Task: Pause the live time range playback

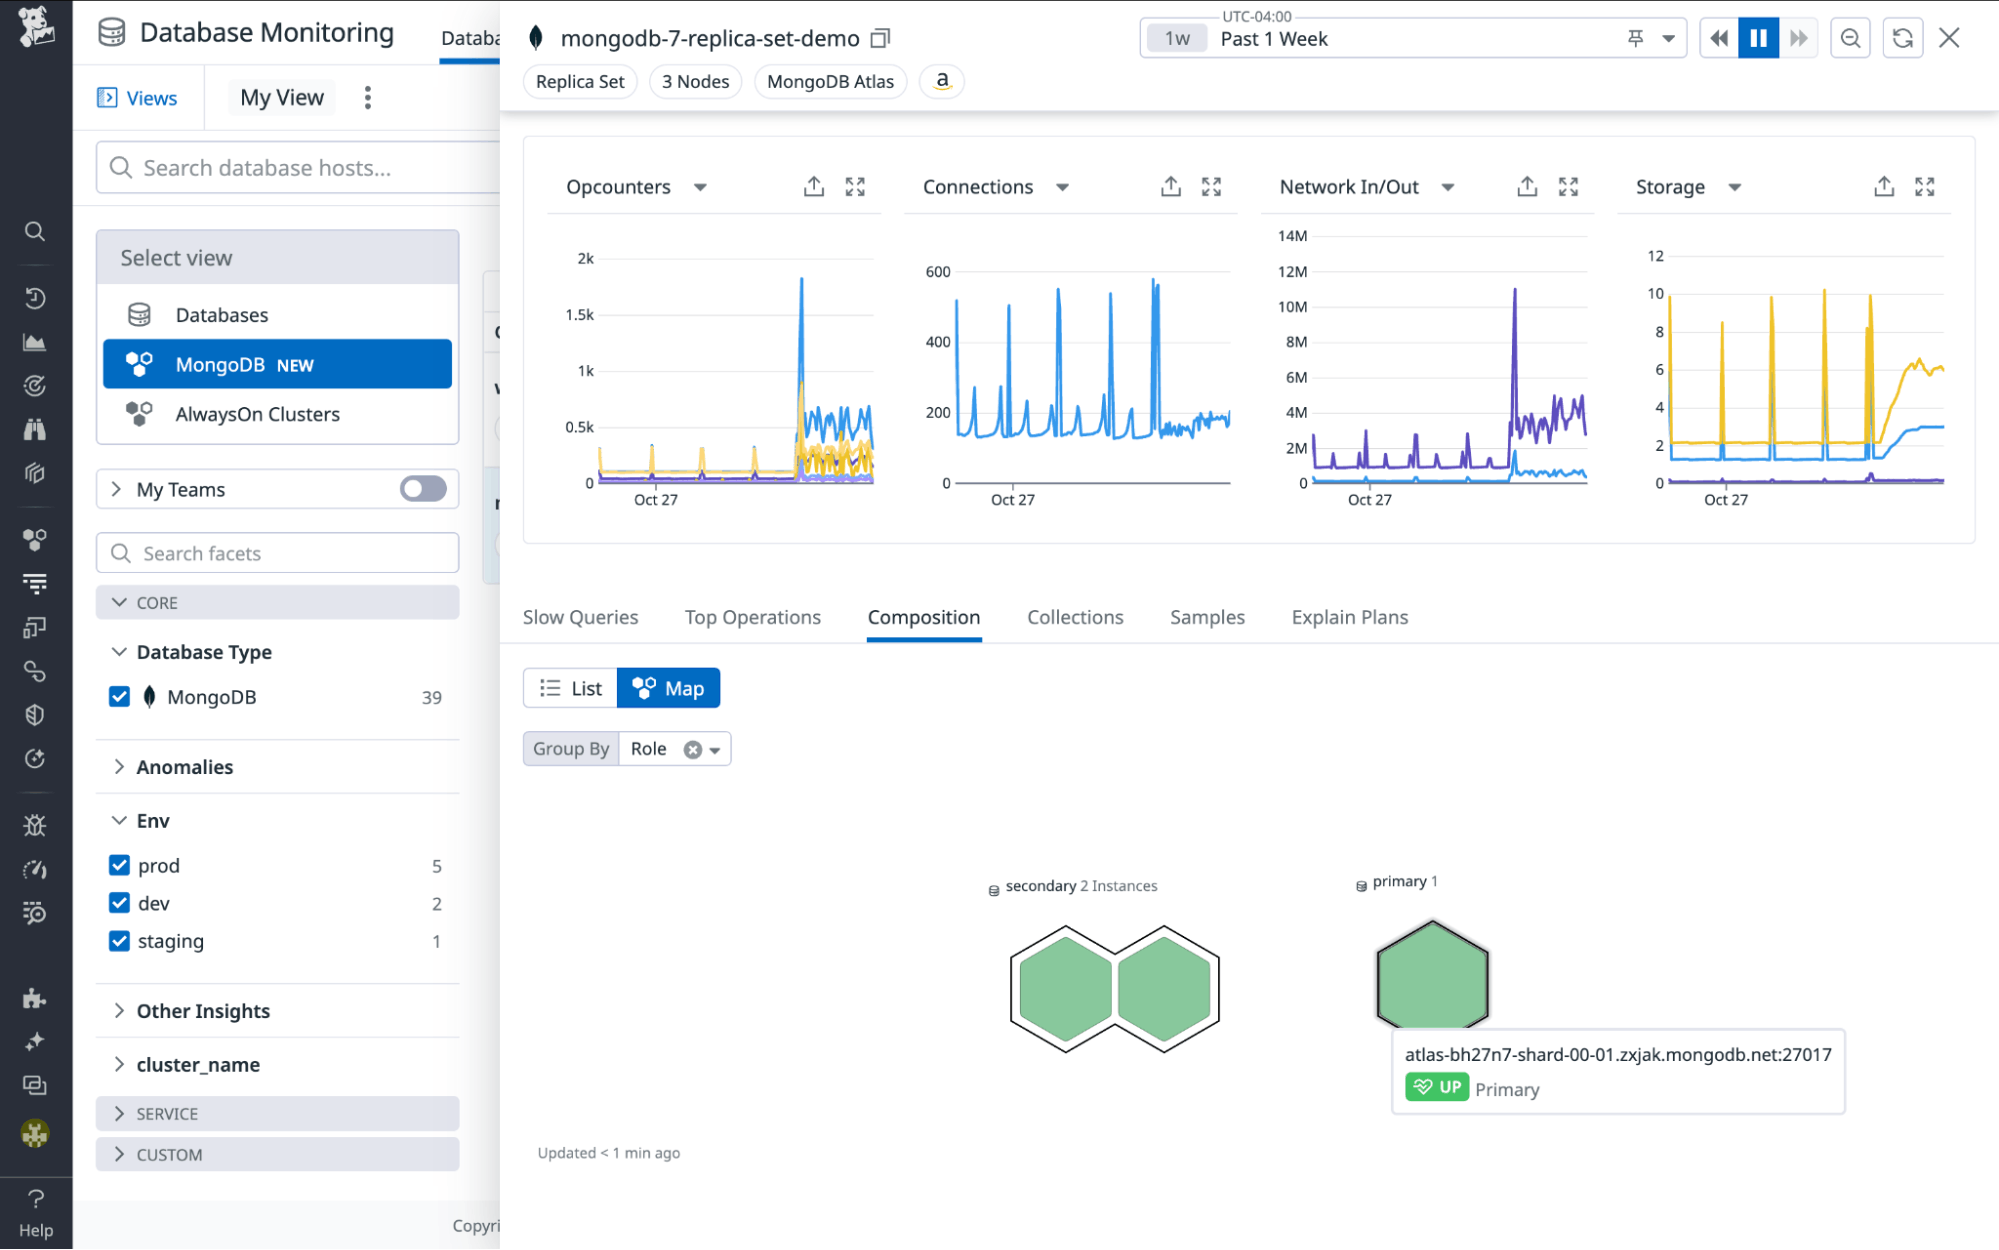Action: tap(1757, 39)
